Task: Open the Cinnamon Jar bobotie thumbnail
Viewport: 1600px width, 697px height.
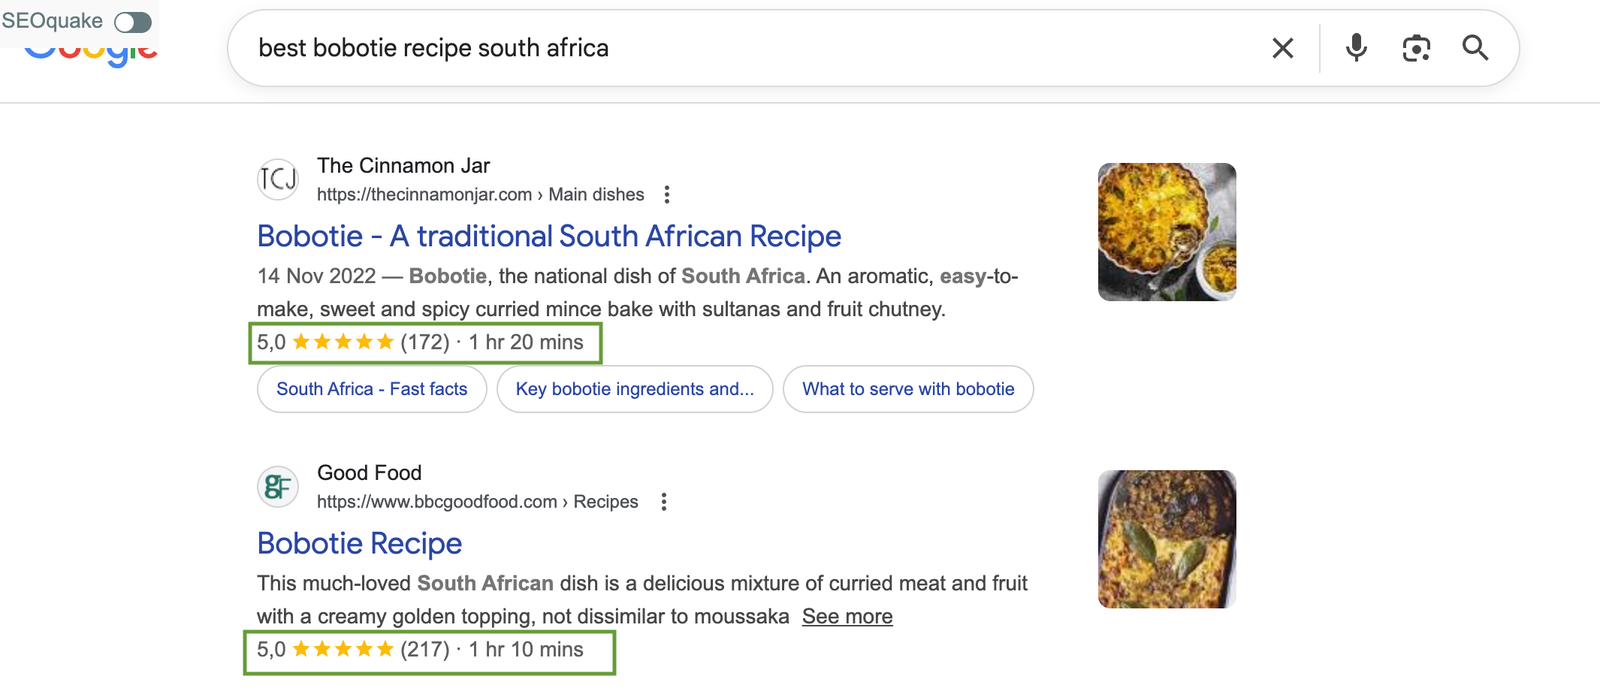Action: pos(1167,232)
